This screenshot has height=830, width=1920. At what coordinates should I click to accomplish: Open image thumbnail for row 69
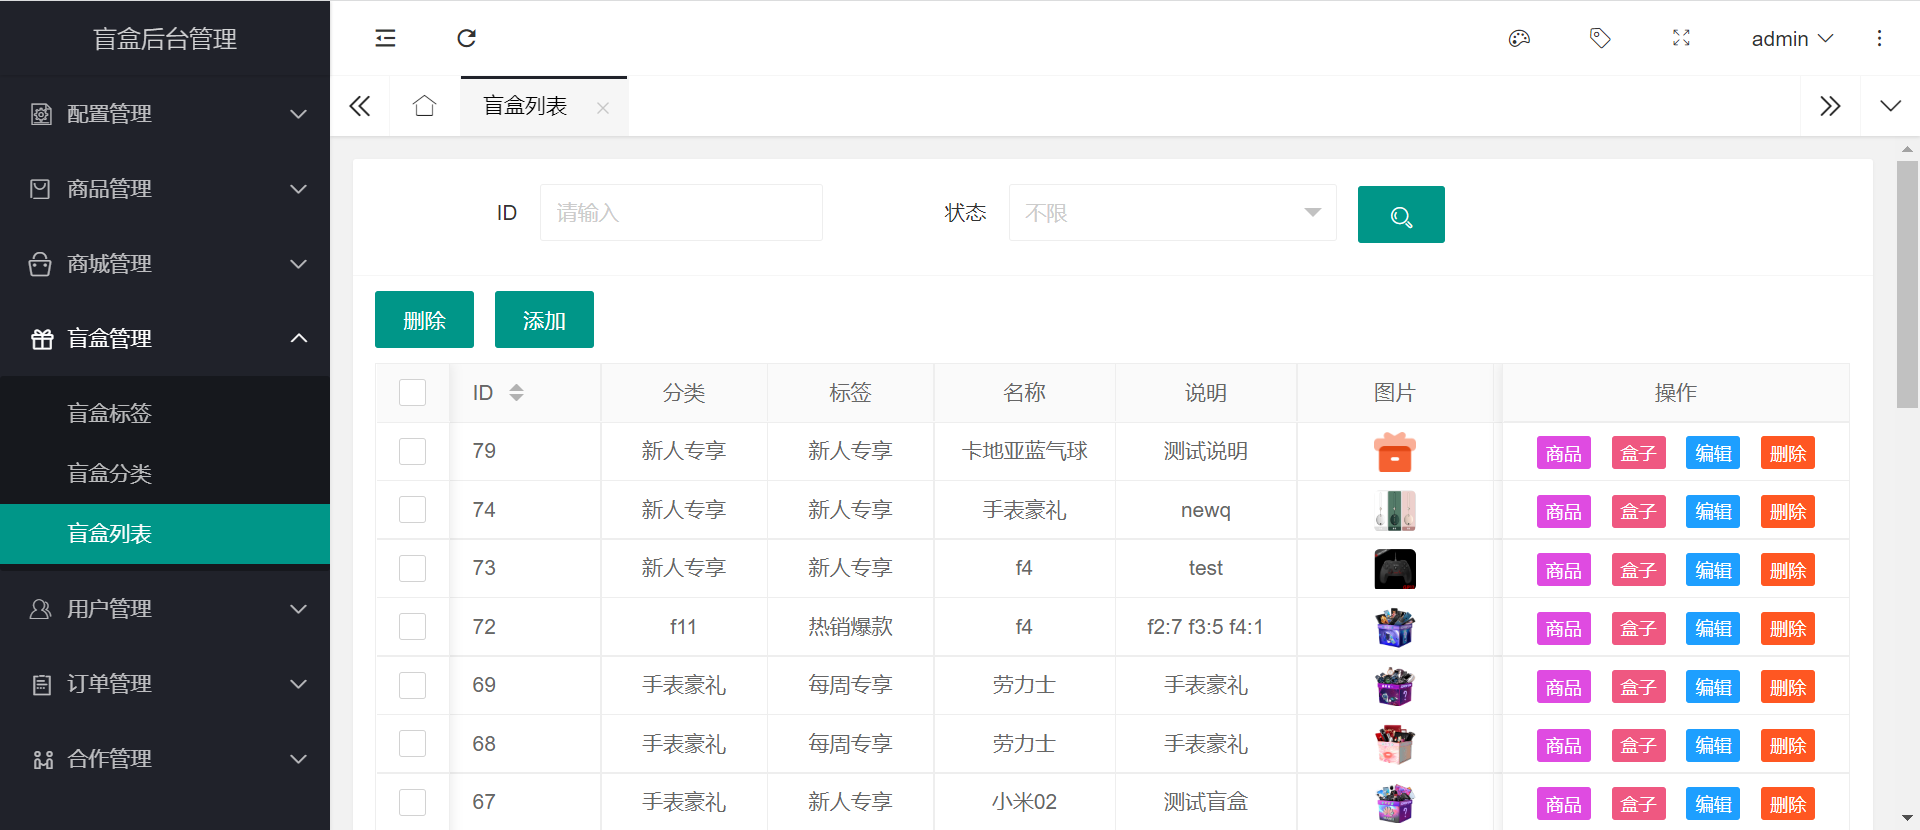[1395, 686]
